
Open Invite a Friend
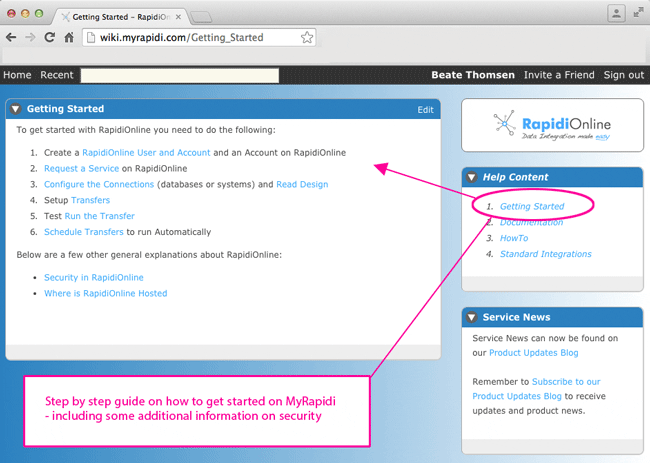[559, 75]
